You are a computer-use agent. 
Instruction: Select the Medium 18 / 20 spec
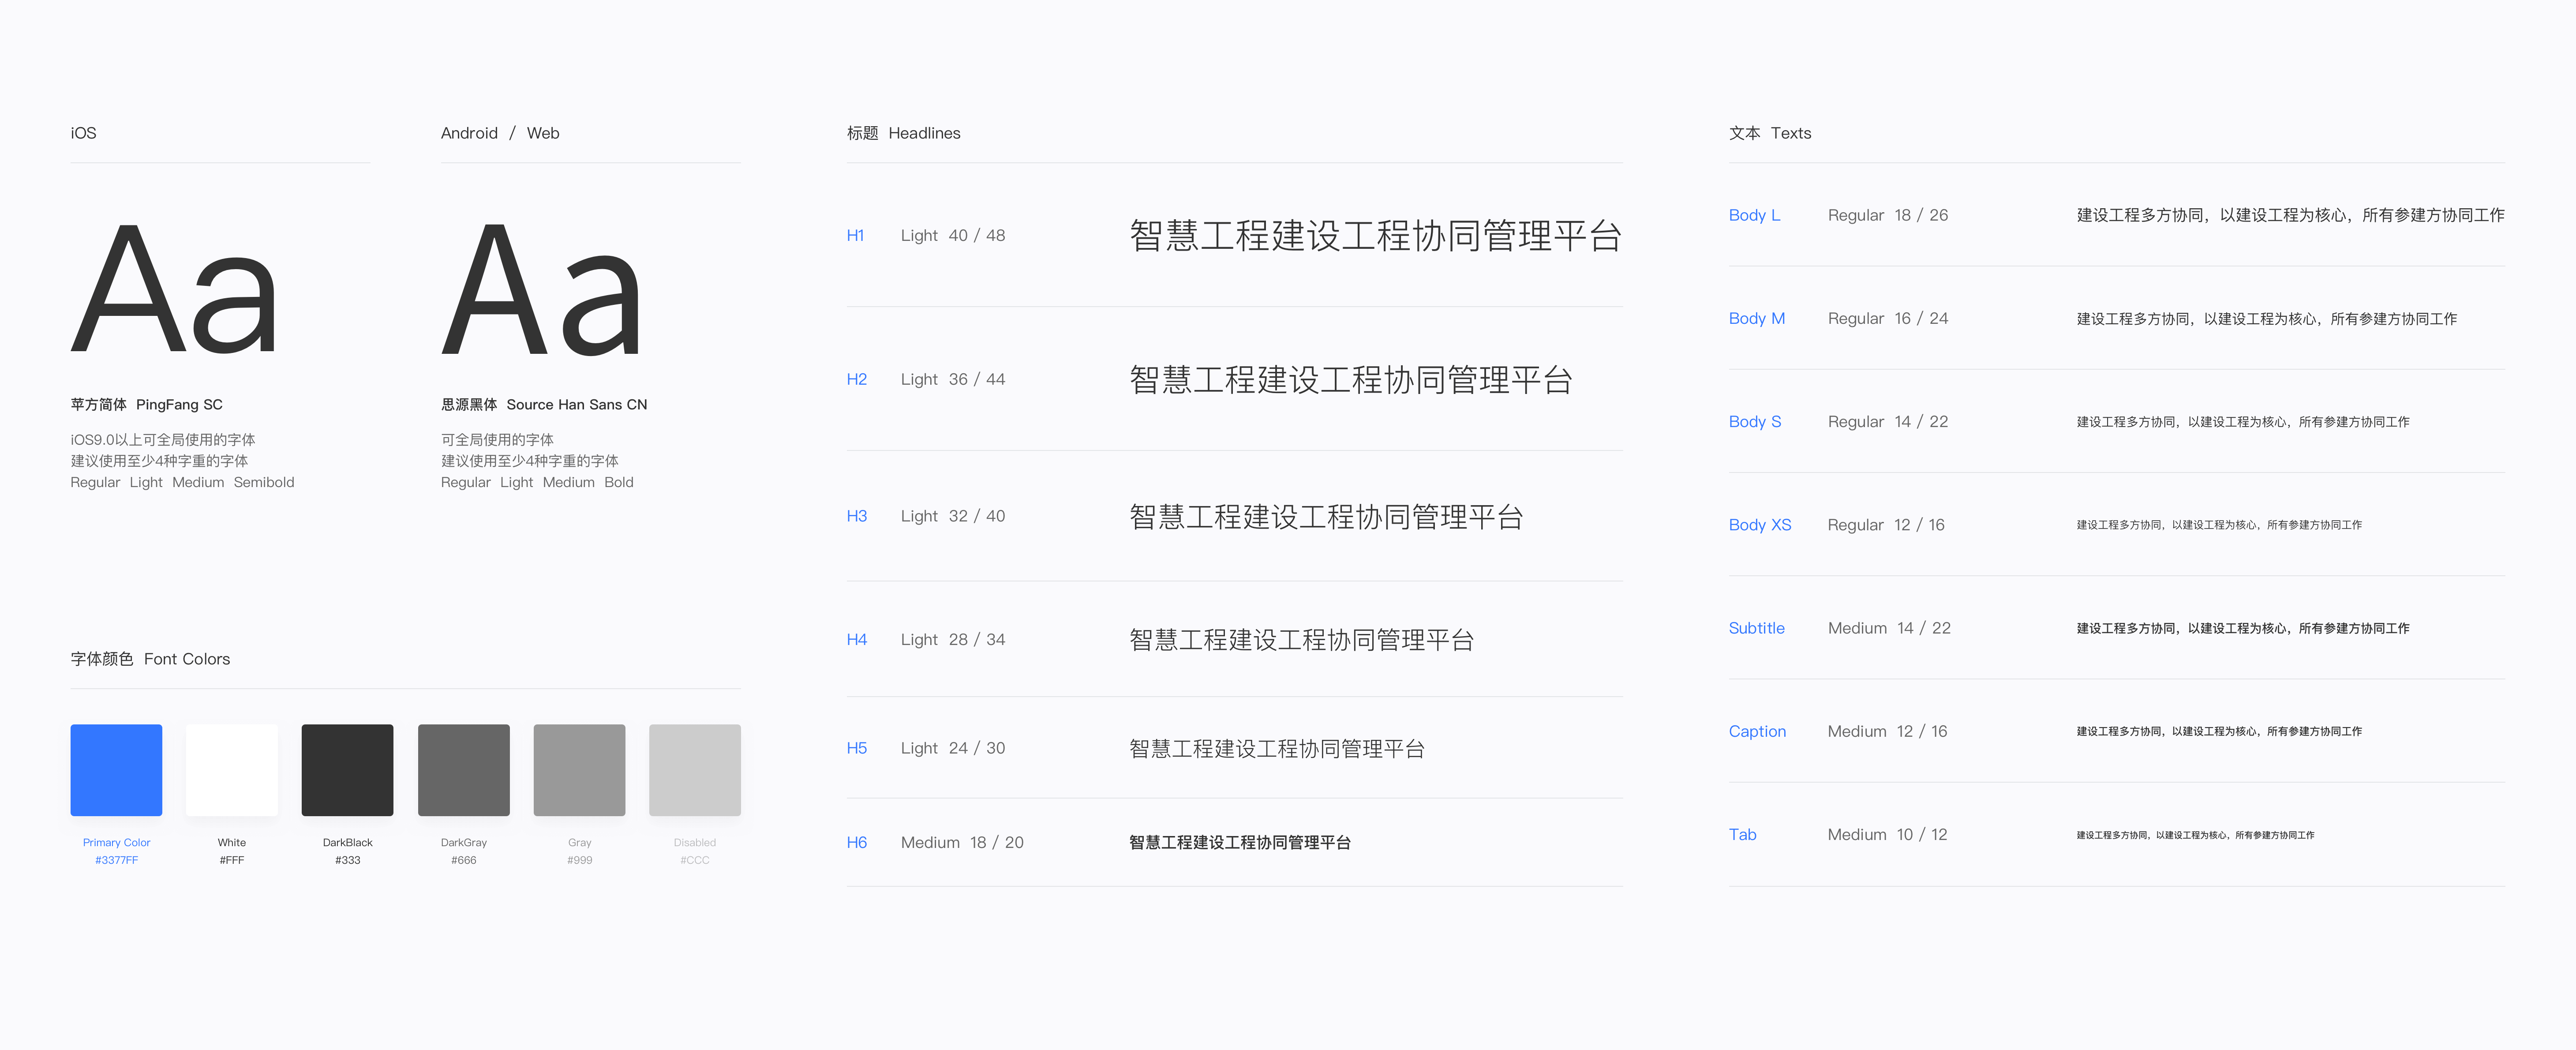coord(962,843)
